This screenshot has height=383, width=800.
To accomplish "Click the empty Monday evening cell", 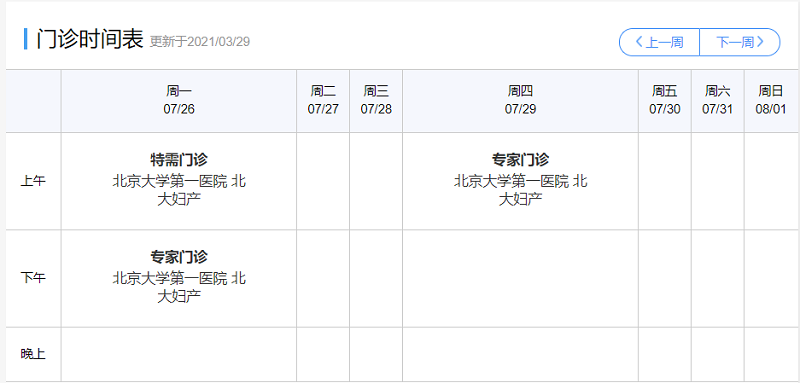I will (x=179, y=354).
